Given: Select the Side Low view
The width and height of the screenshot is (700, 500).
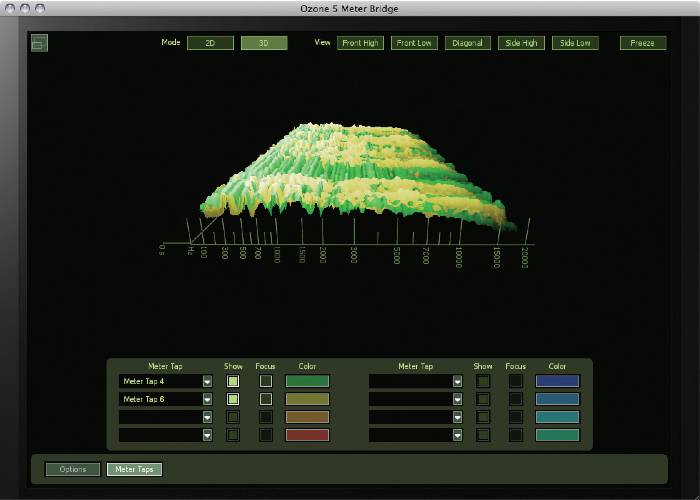Looking at the screenshot, I should click(575, 43).
